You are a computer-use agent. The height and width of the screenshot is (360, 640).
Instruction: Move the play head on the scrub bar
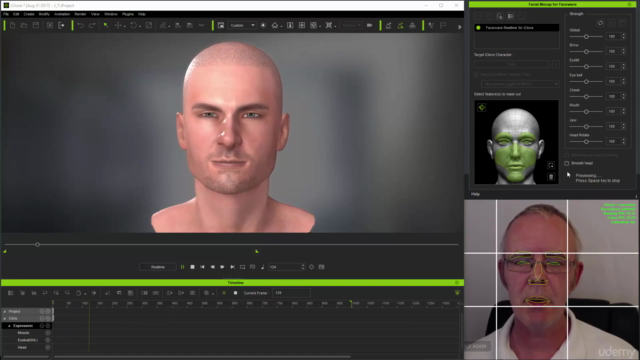(38, 244)
